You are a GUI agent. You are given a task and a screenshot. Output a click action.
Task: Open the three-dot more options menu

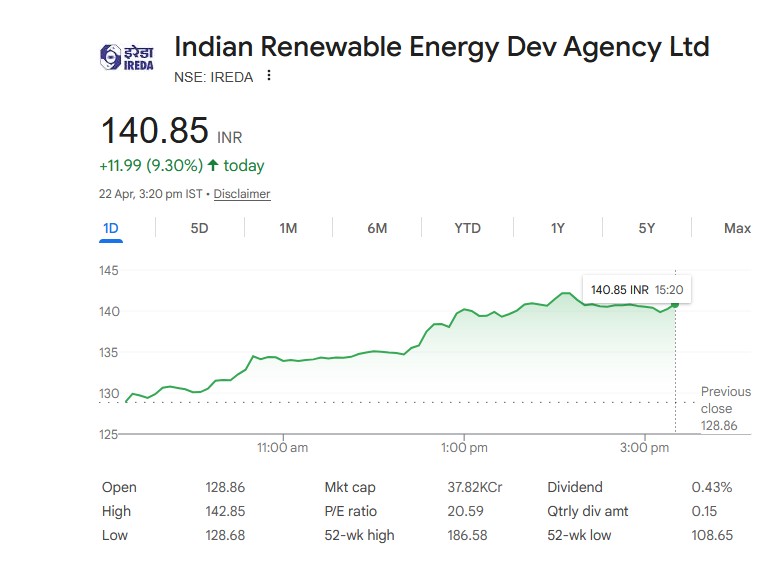coord(269,76)
